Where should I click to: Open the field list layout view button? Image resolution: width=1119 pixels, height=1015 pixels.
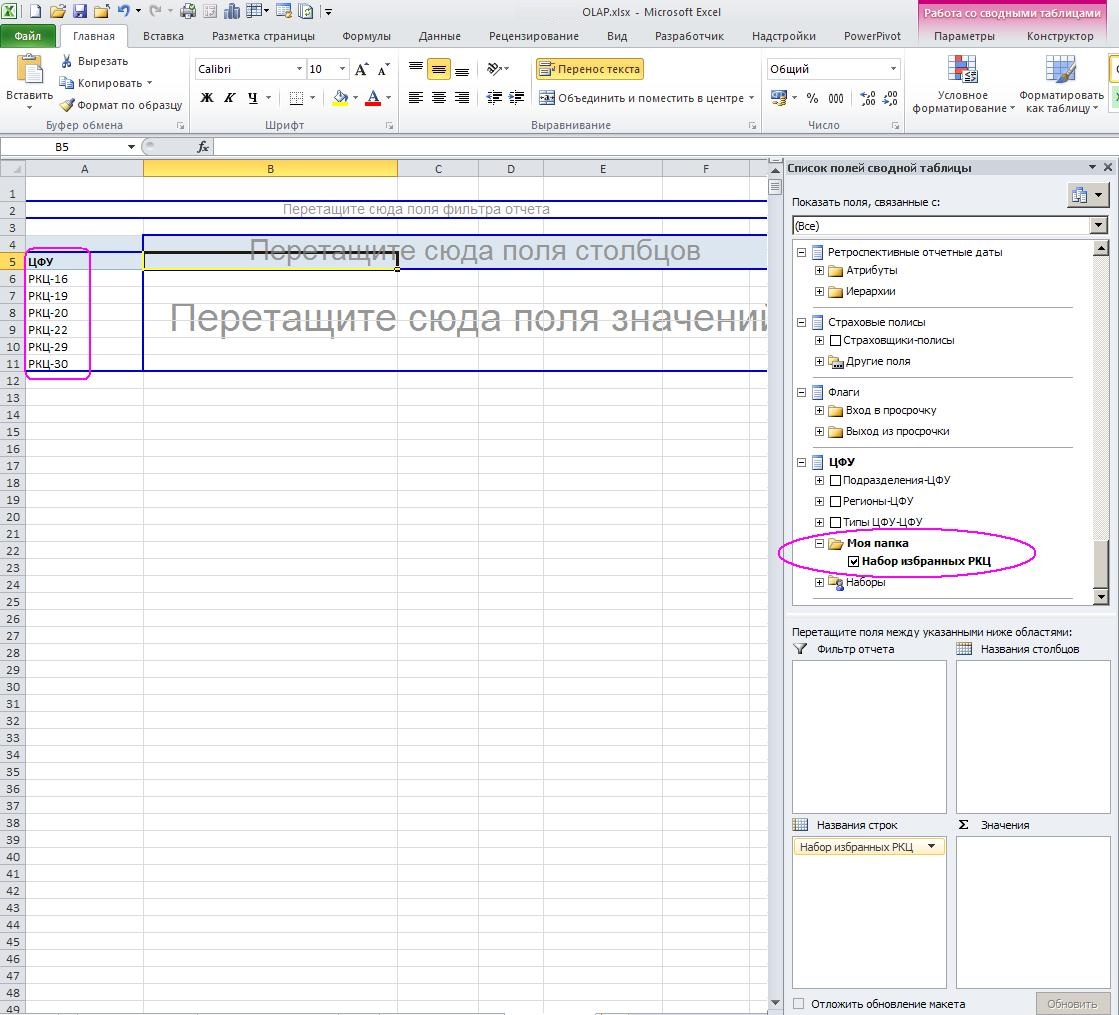(x=1088, y=195)
